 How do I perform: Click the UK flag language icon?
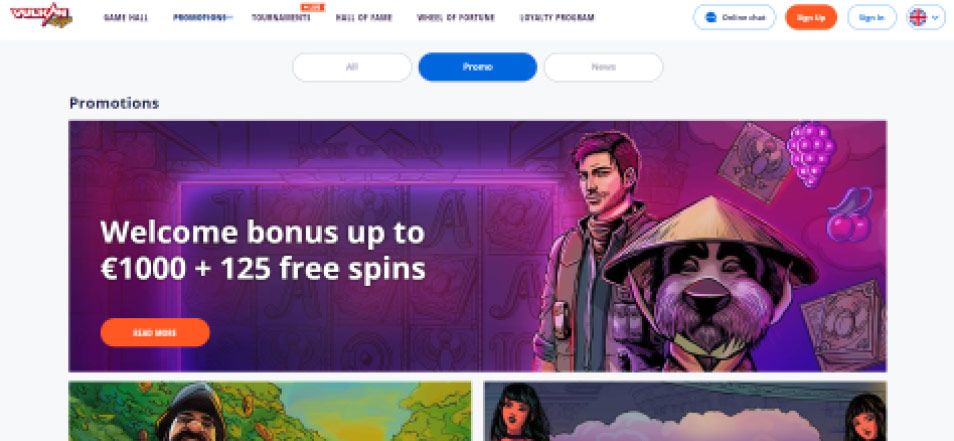point(917,18)
